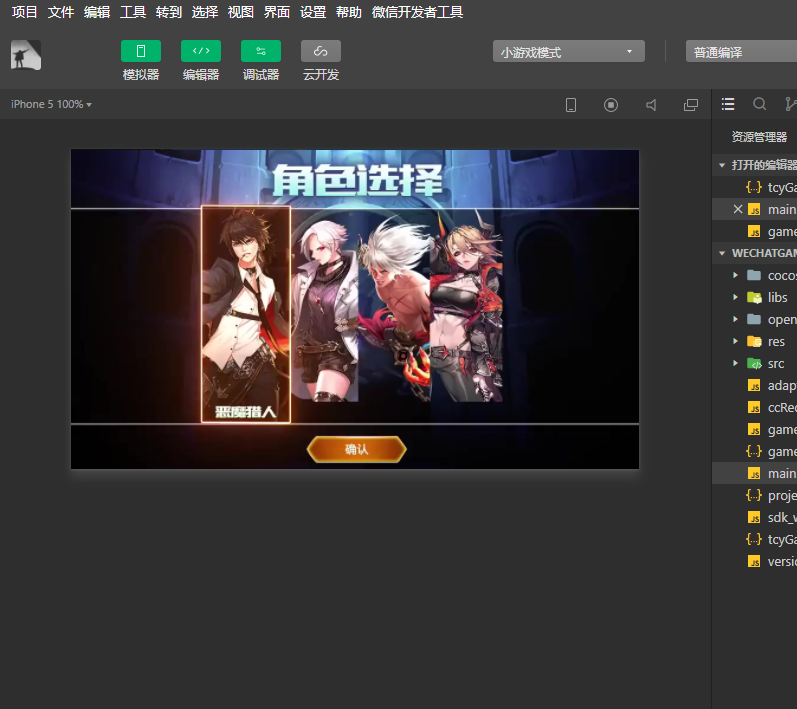Screen dimensions: 797x709
Task: Click the user avatar image
Action: (26, 55)
